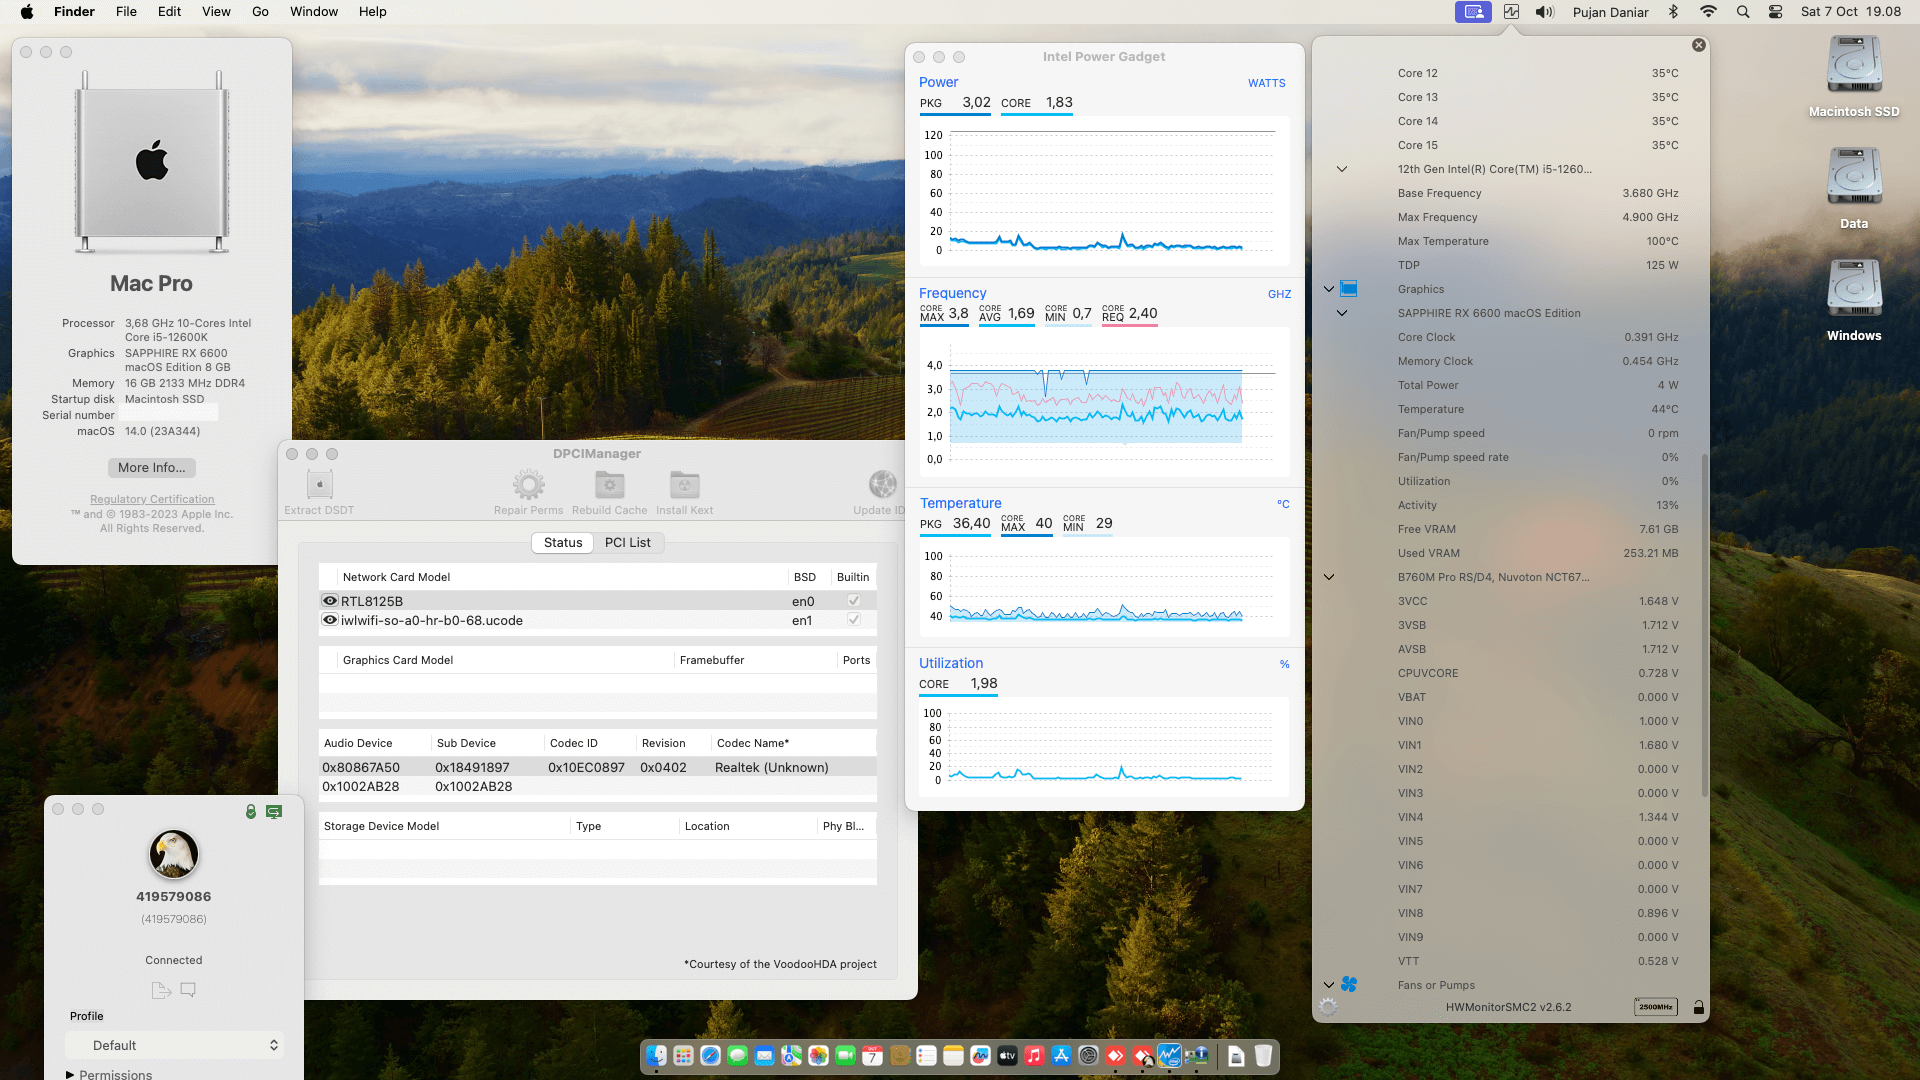The width and height of the screenshot is (1920, 1080).
Task: Collapse the Graphics group chevron
Action: pyautogui.click(x=1329, y=289)
